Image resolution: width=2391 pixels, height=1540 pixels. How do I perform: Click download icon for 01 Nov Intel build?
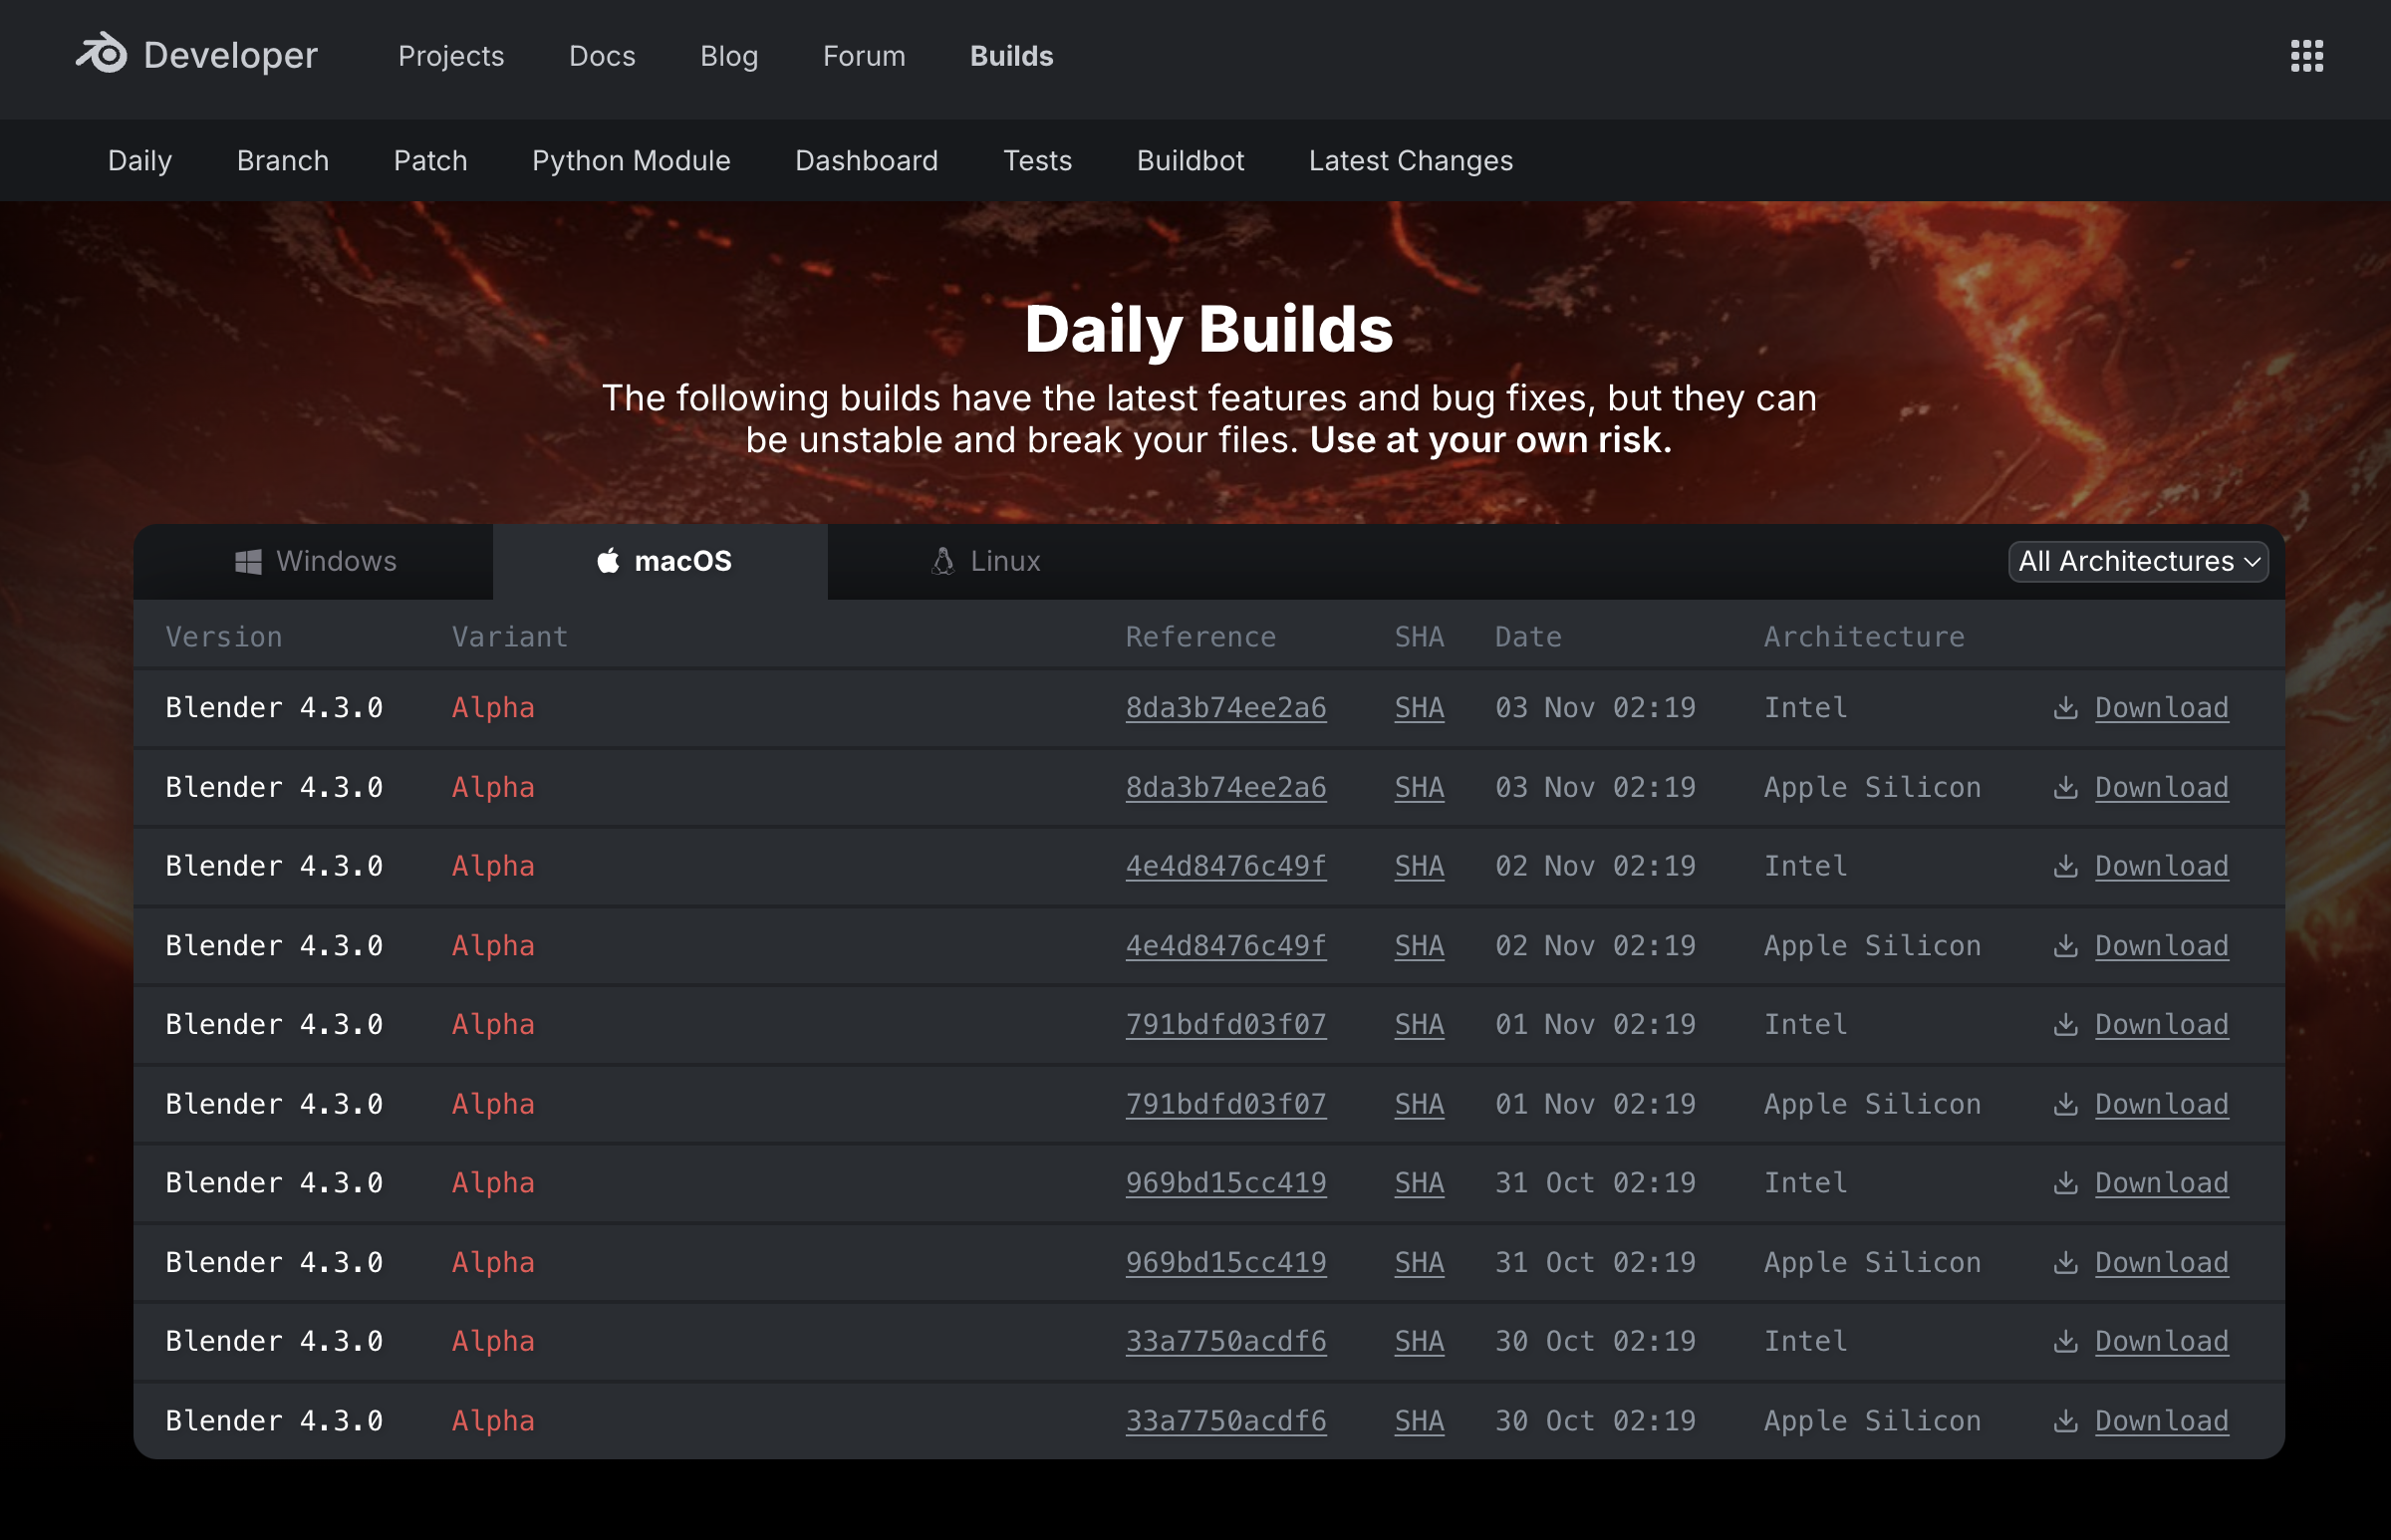(2065, 1025)
